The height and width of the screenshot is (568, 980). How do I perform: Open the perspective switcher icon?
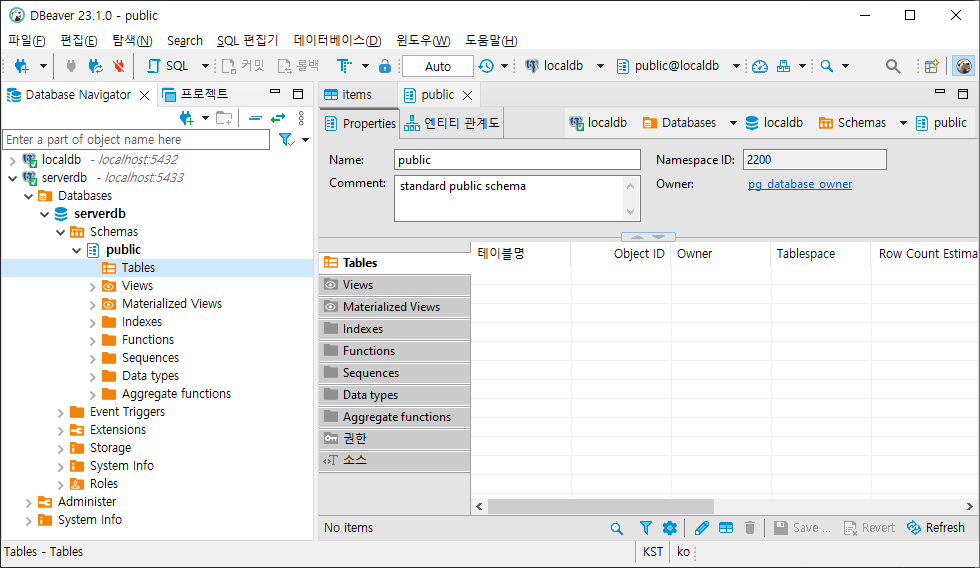[x=932, y=66]
